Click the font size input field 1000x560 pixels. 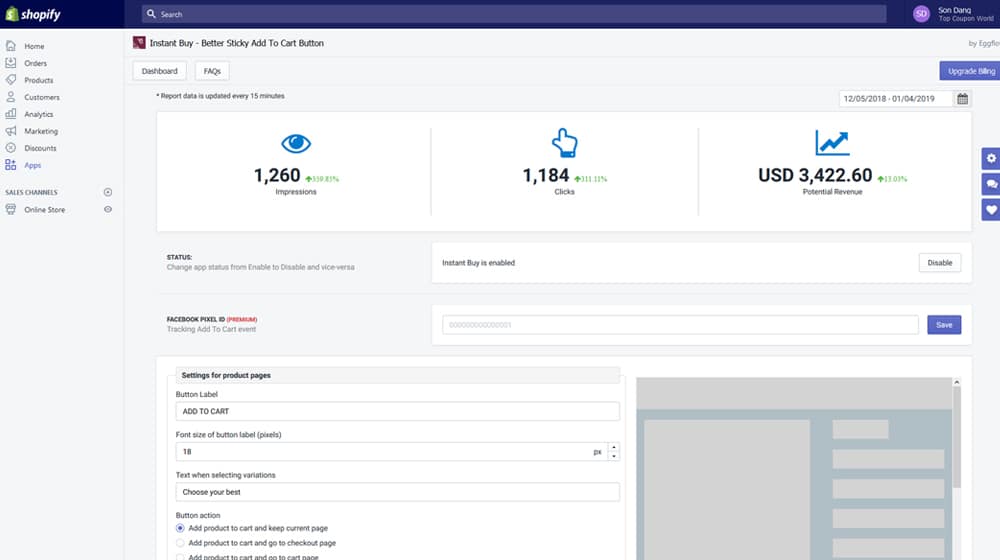(391, 452)
